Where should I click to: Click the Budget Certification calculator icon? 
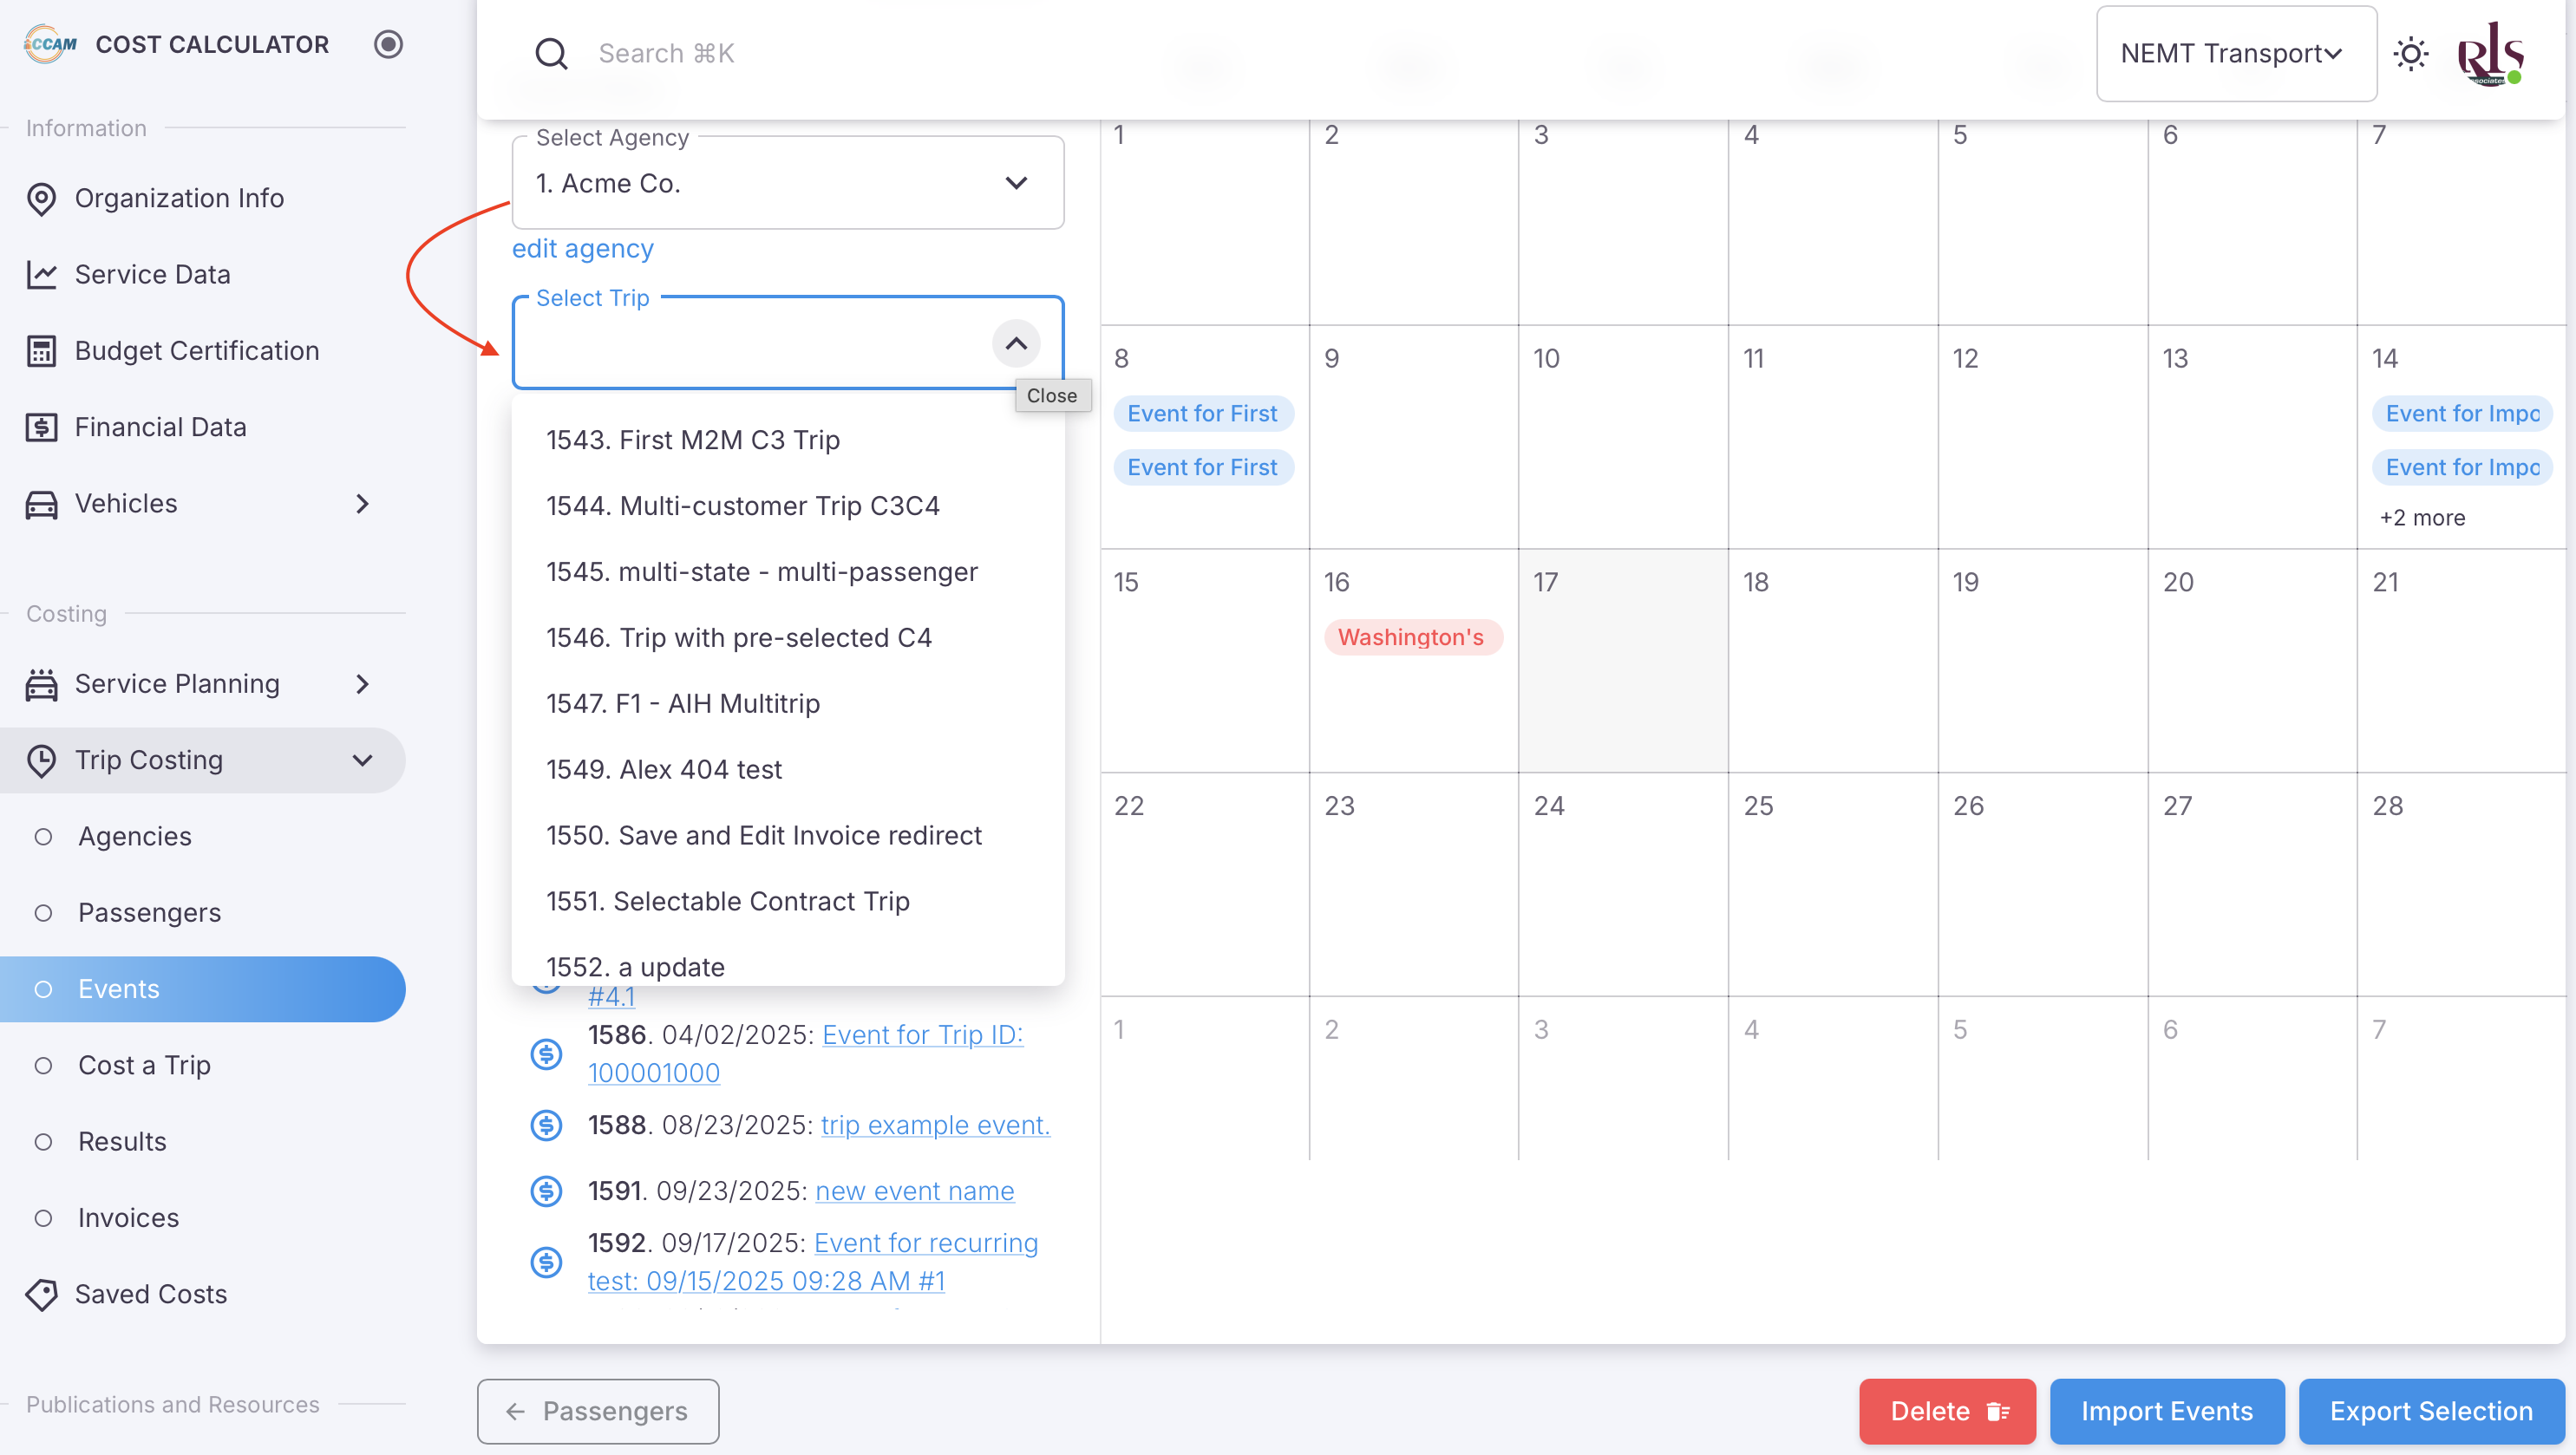tap(41, 351)
